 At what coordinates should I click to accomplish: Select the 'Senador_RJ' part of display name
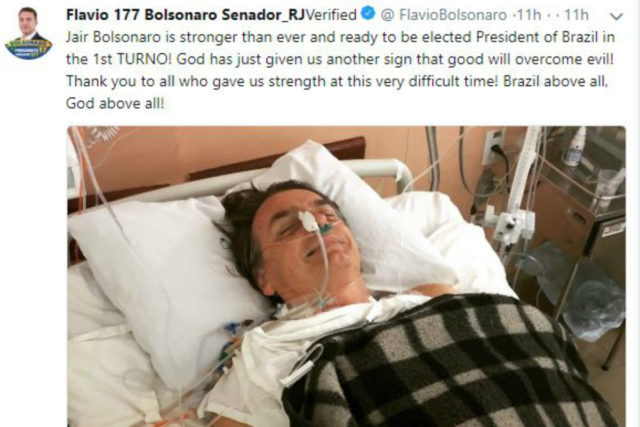[264, 15]
